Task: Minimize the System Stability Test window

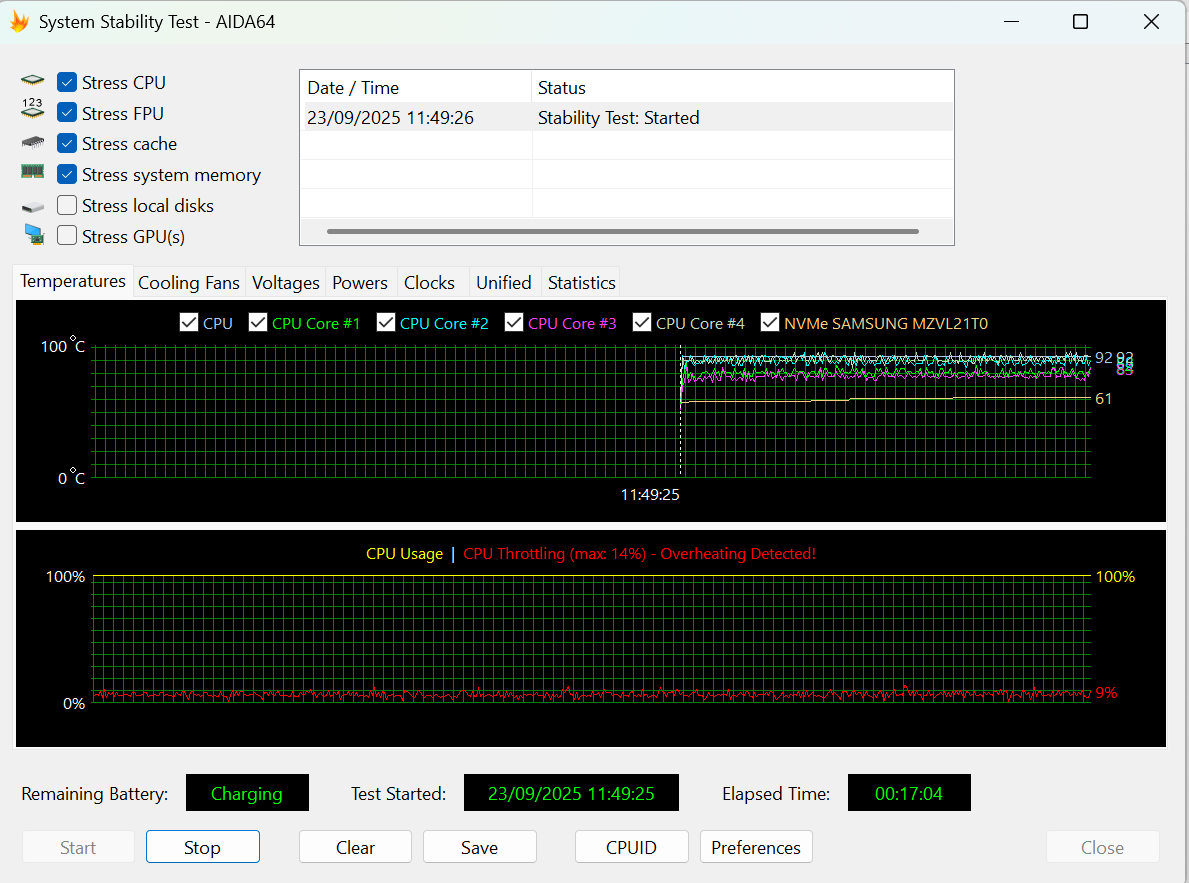Action: click(1011, 21)
